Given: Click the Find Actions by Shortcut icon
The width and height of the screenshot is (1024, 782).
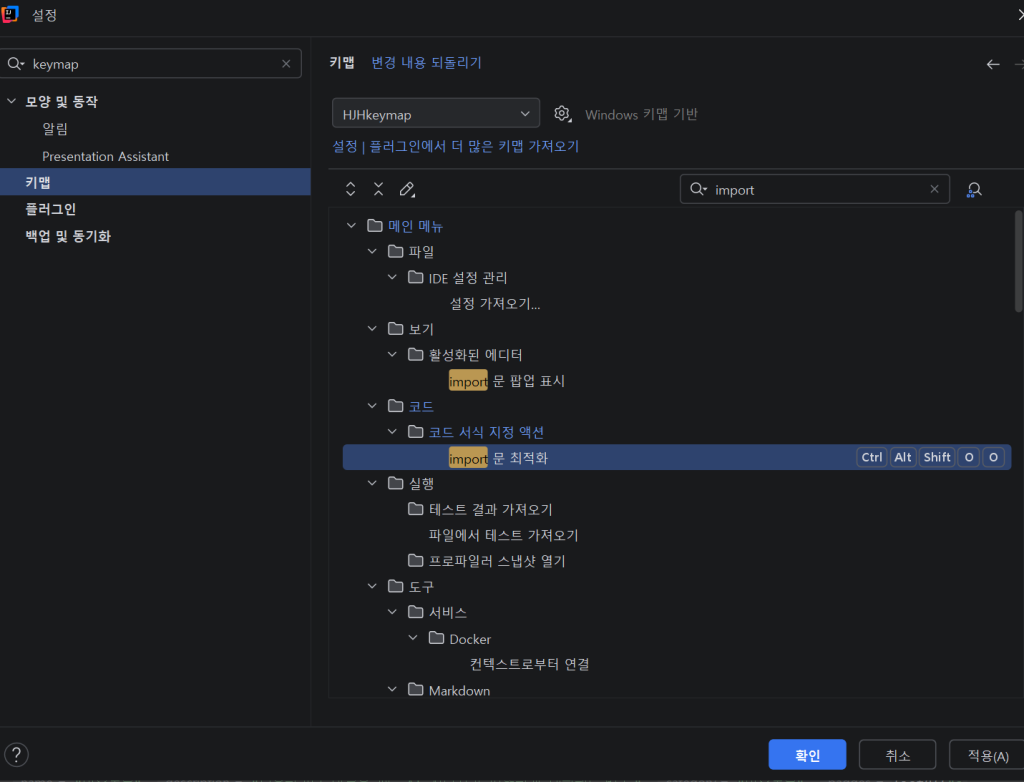Looking at the screenshot, I should click(973, 189).
